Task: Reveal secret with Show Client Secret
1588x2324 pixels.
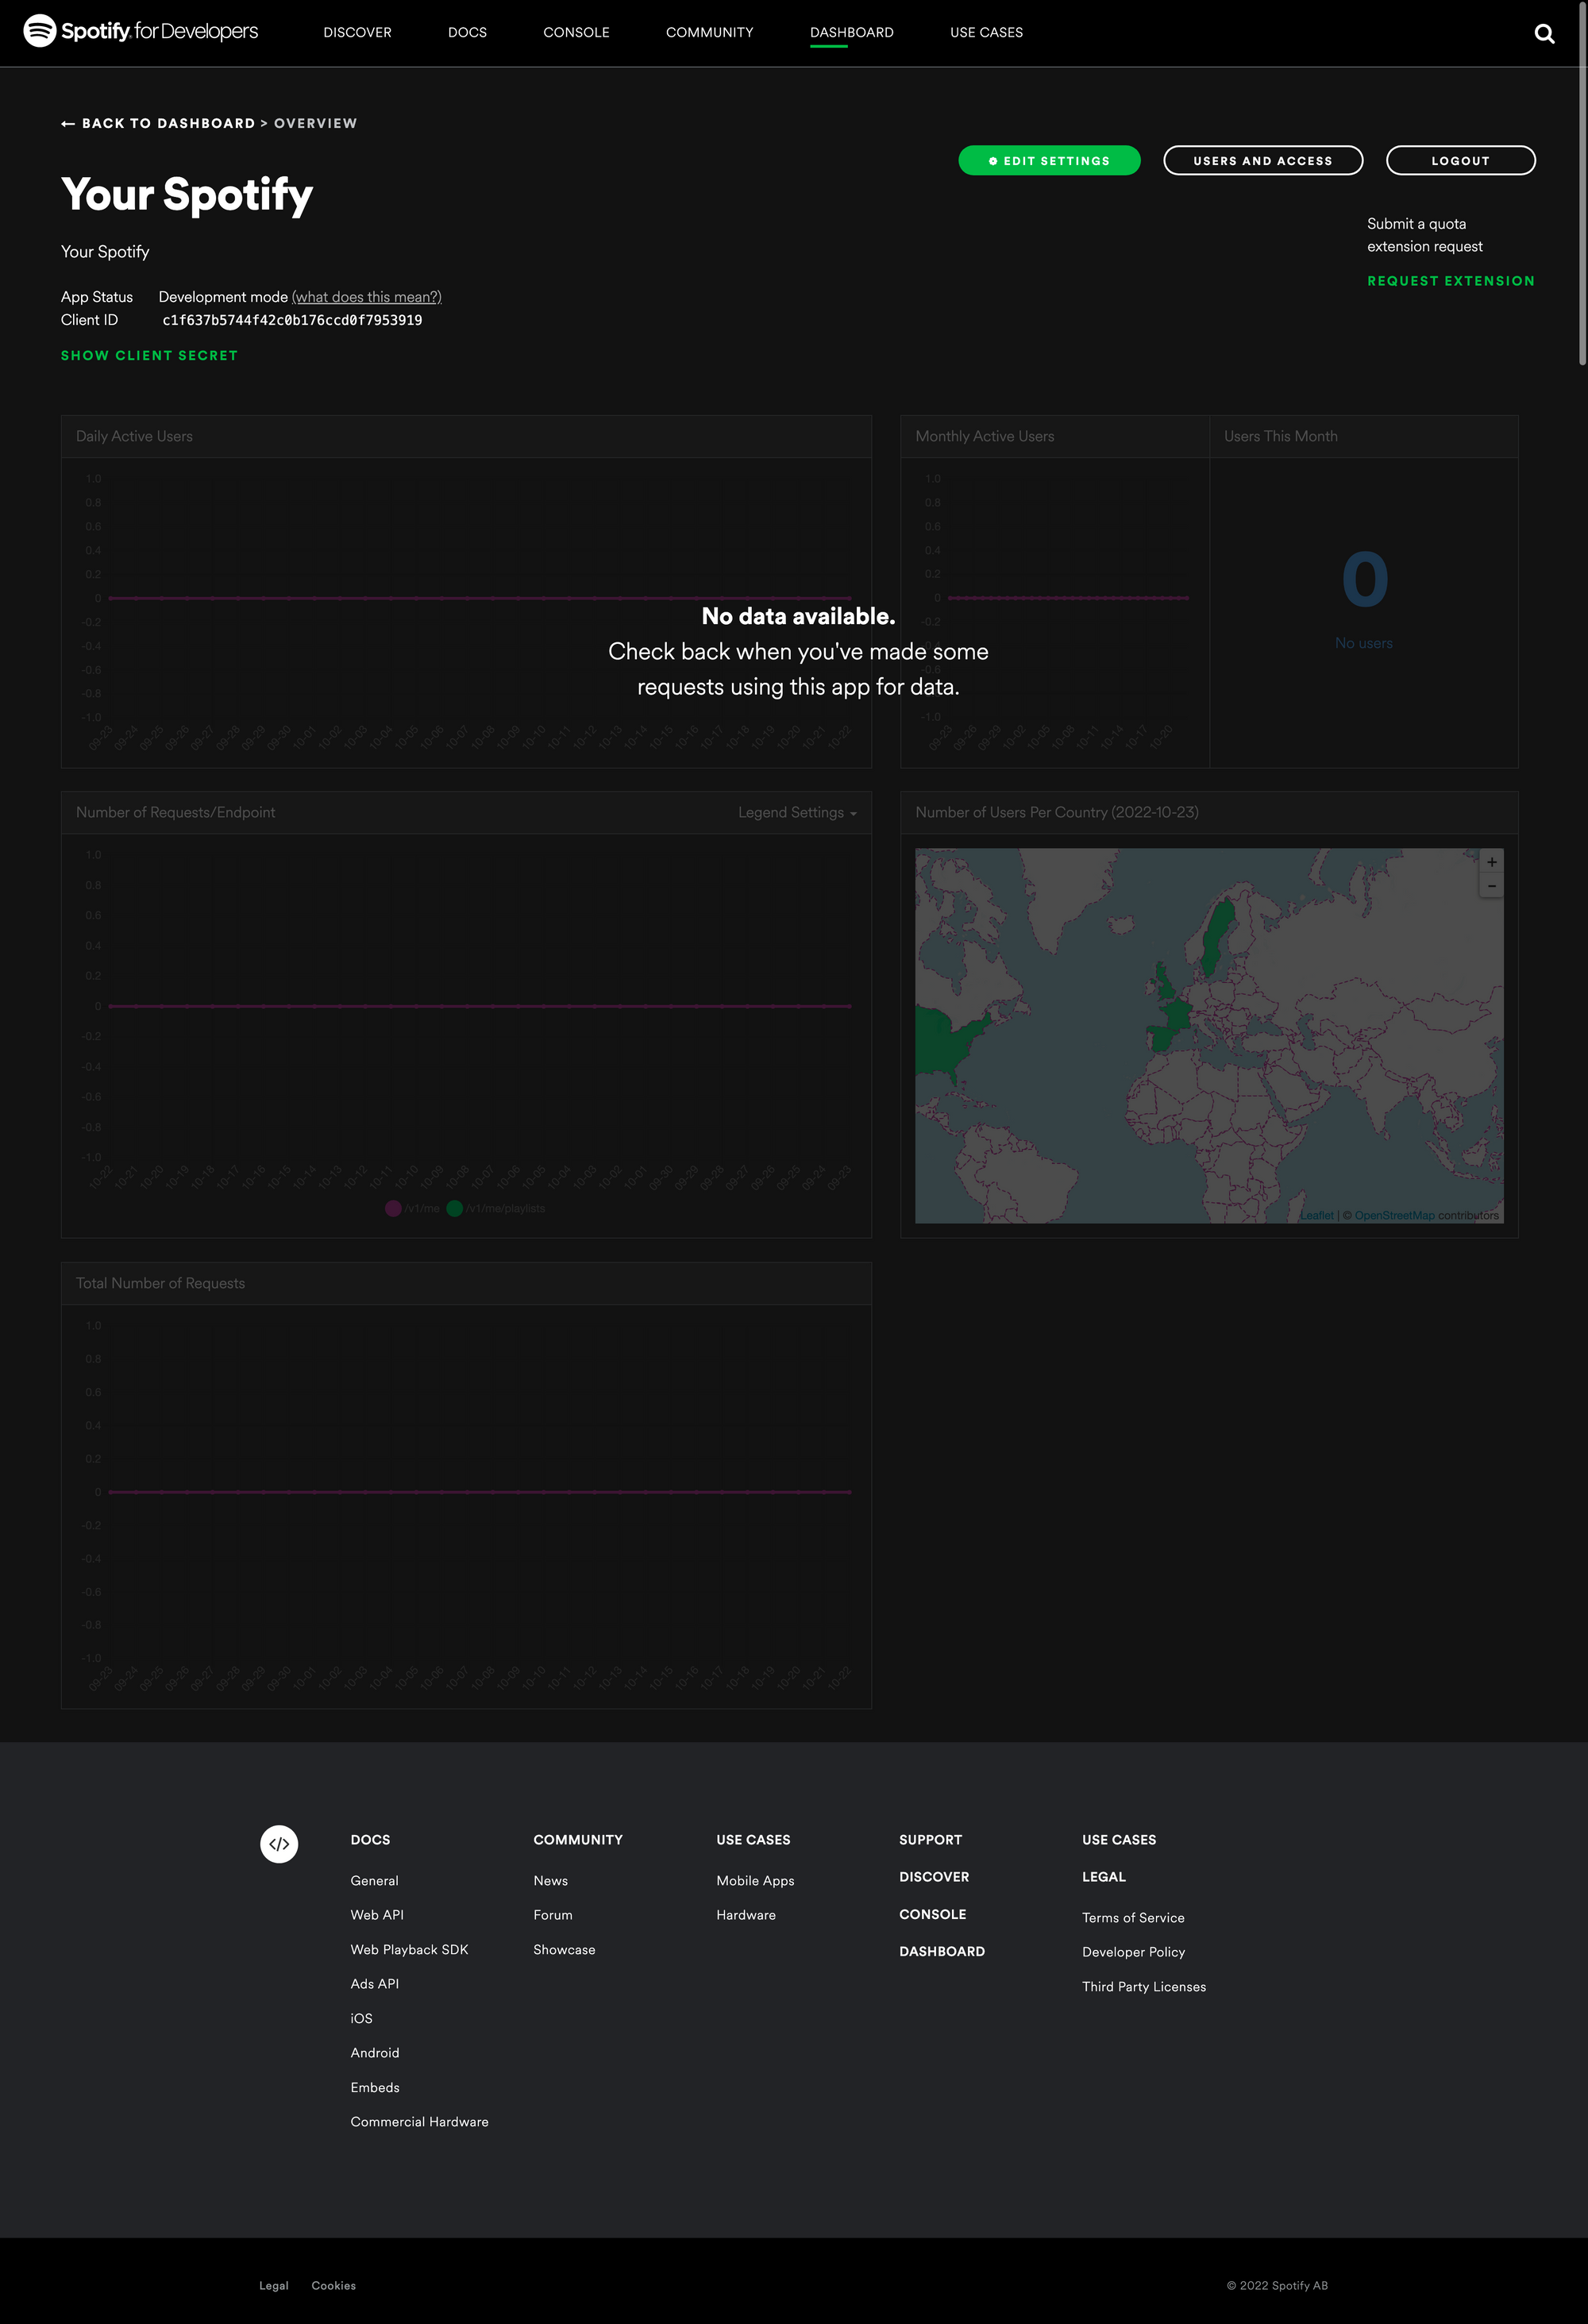Action: (x=149, y=356)
